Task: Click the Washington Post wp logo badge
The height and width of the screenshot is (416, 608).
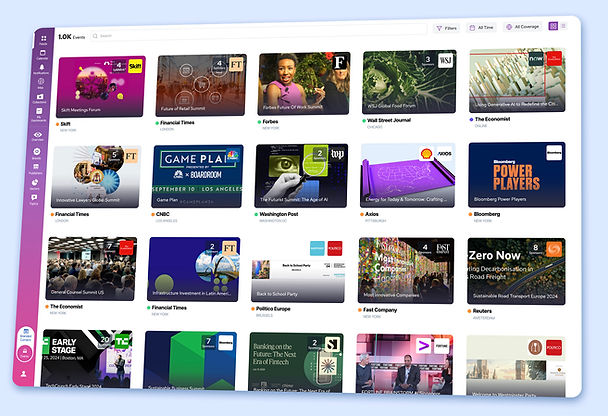Action: point(337,154)
